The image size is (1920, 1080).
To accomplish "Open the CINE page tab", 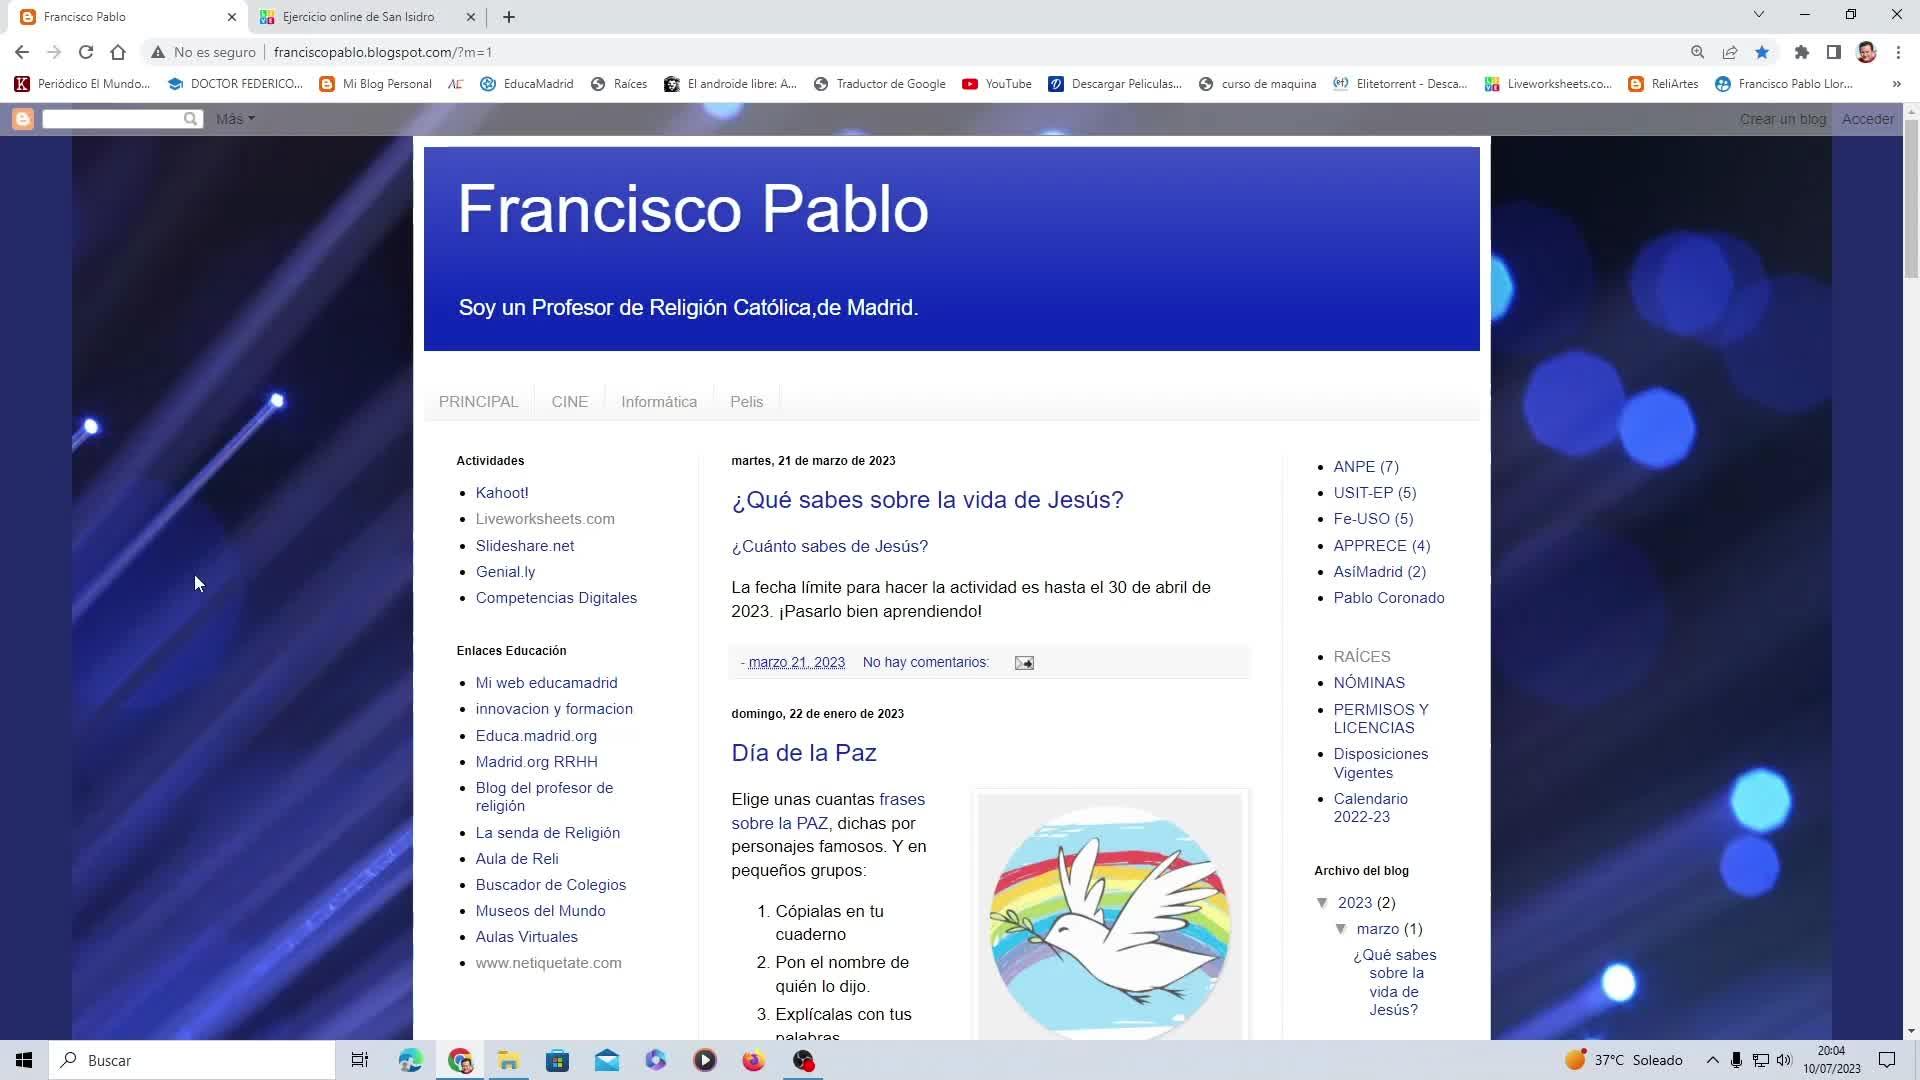I will pyautogui.click(x=569, y=402).
